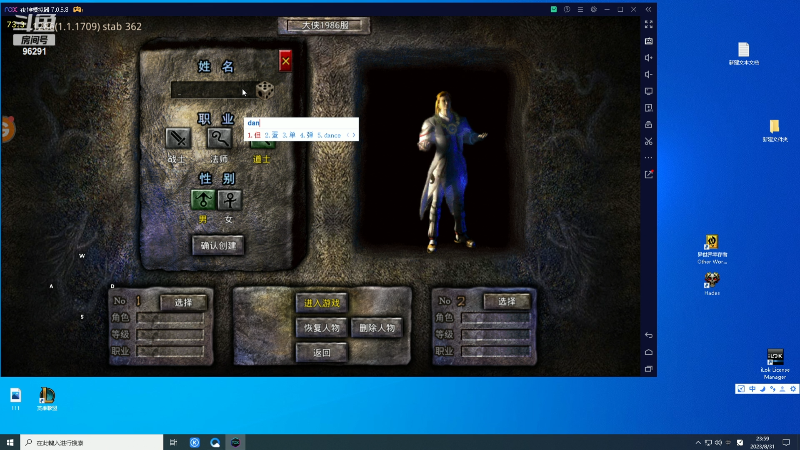Open the 111 file on desktop

[15, 399]
